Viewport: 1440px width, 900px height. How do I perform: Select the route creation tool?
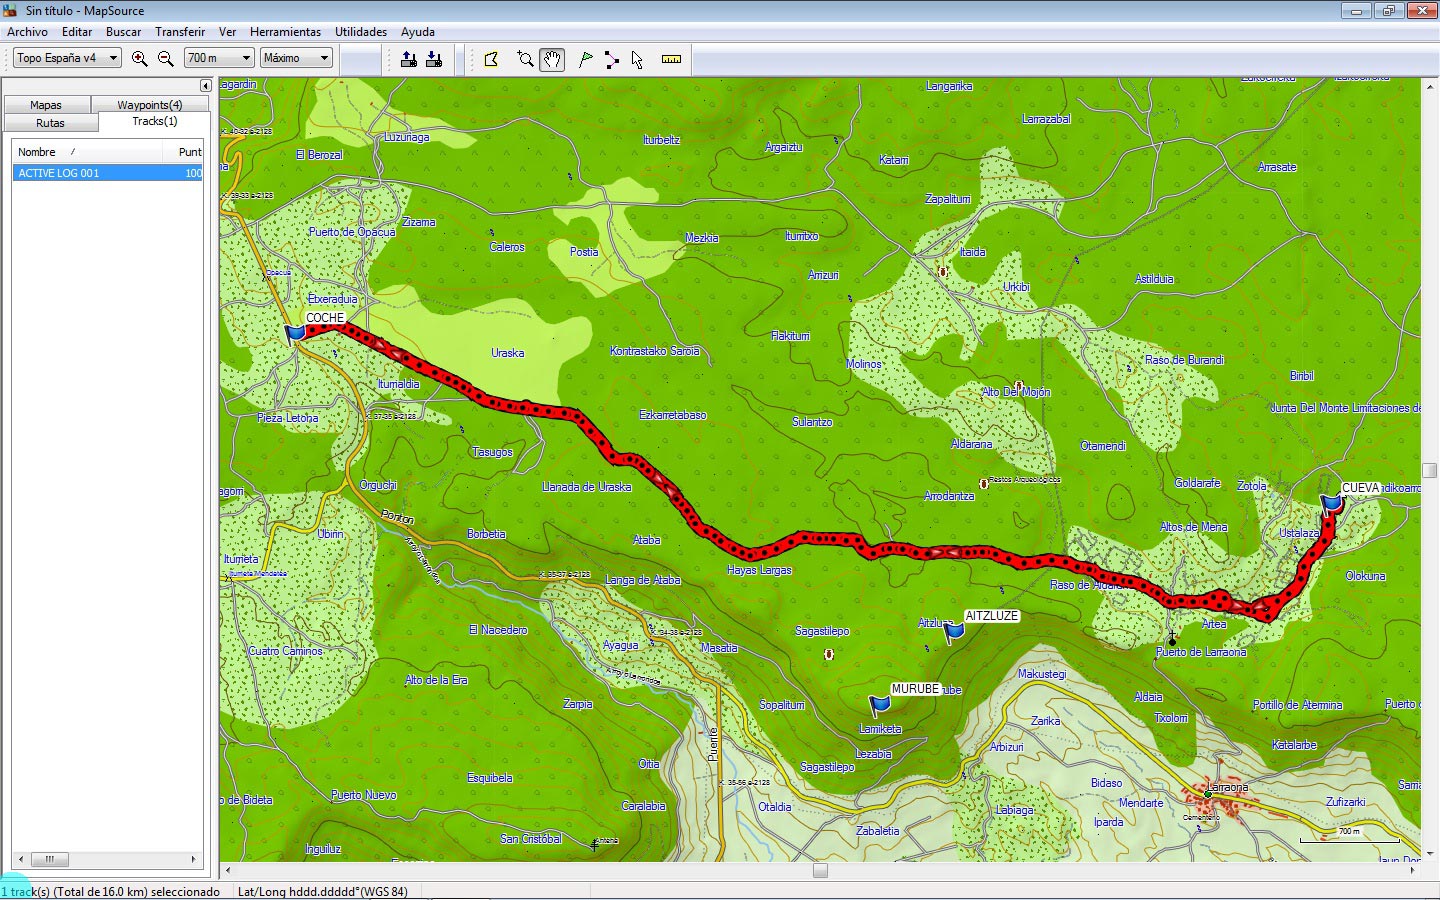611,59
